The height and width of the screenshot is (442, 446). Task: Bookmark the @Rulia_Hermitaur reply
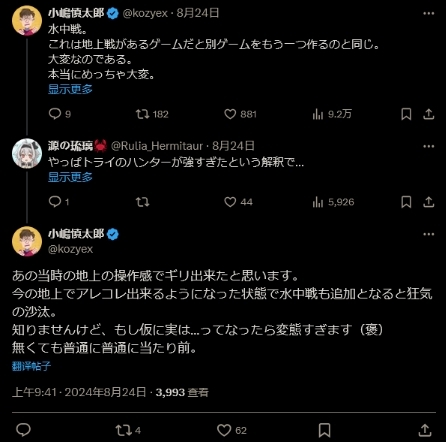pyautogui.click(x=406, y=202)
